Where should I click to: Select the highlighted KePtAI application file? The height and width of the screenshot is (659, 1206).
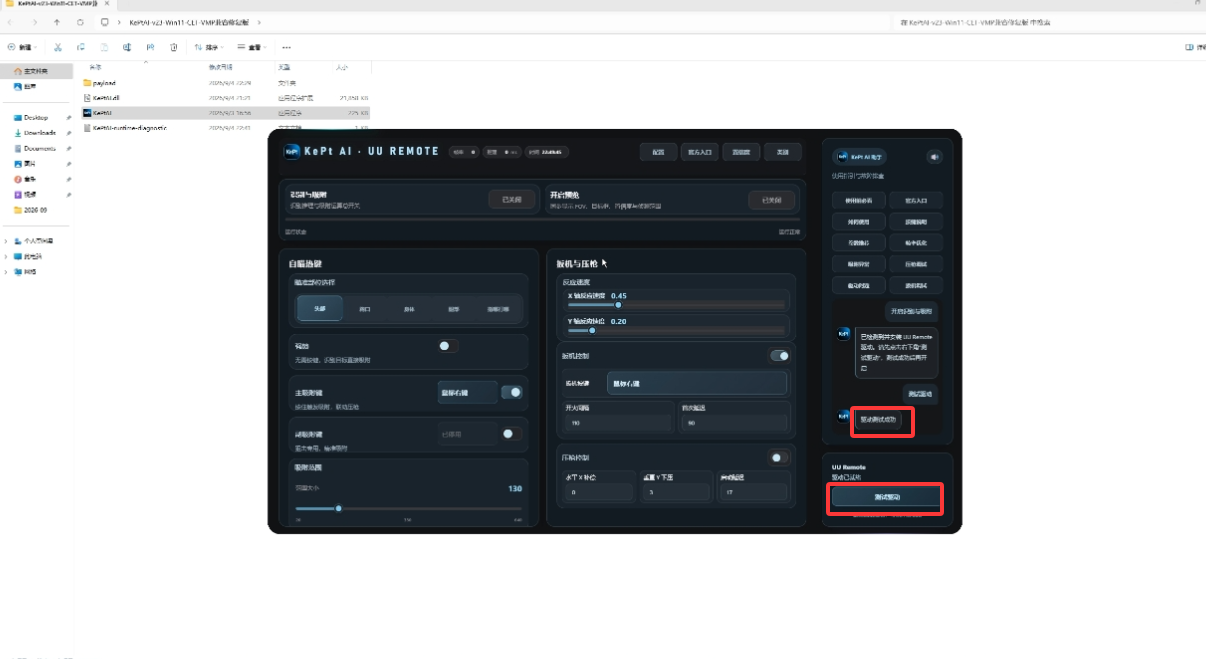(x=225, y=113)
